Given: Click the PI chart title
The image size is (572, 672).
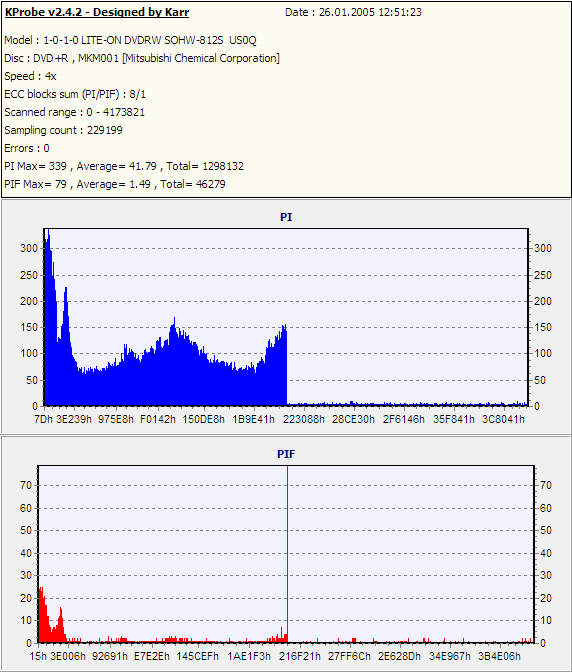Looking at the screenshot, I should pos(286,217).
